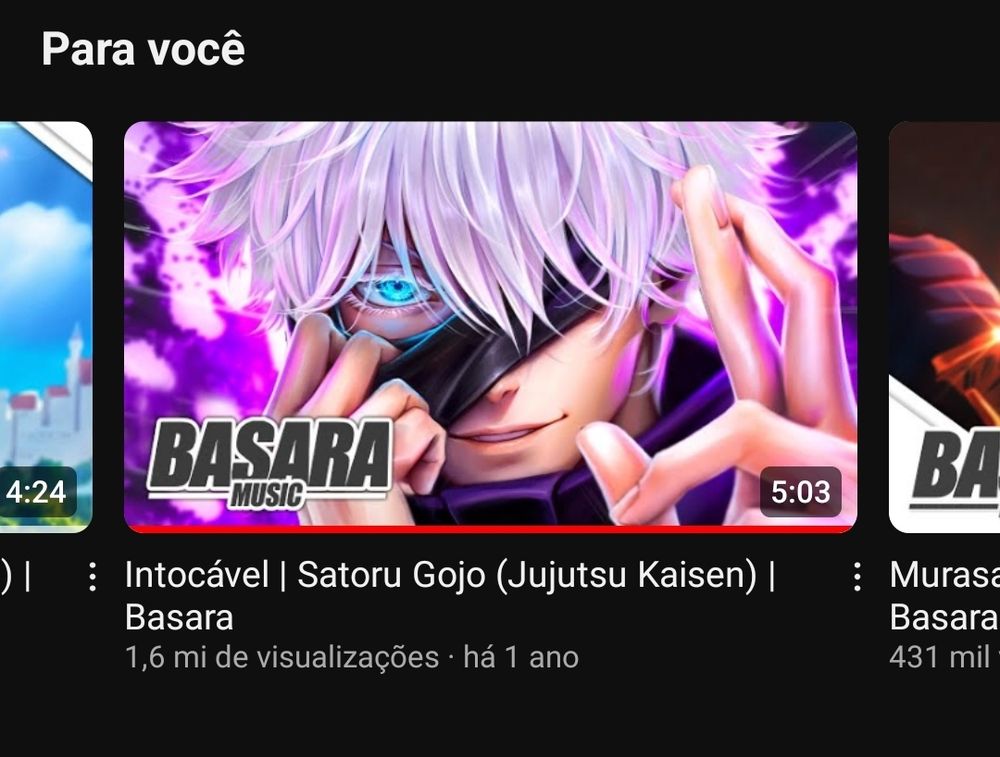Click the Basara logo on the right thumbnail
Image resolution: width=1000 pixels, height=757 pixels.
tap(955, 471)
